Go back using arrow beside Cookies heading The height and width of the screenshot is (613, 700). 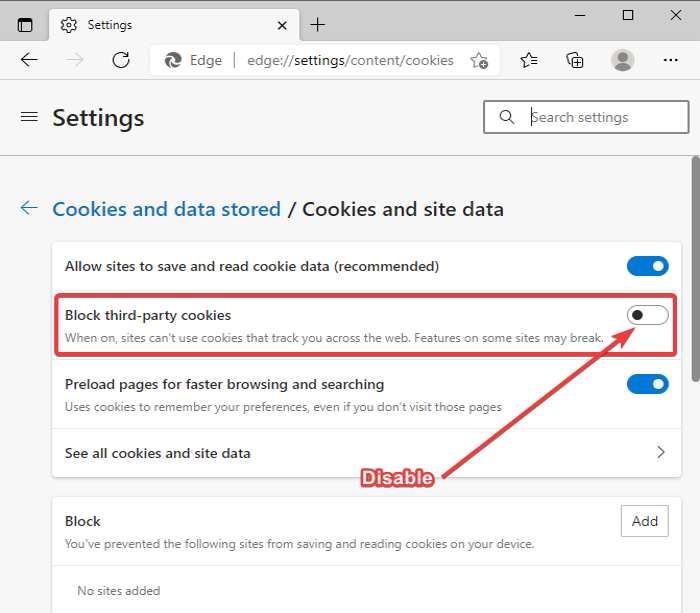click(28, 208)
